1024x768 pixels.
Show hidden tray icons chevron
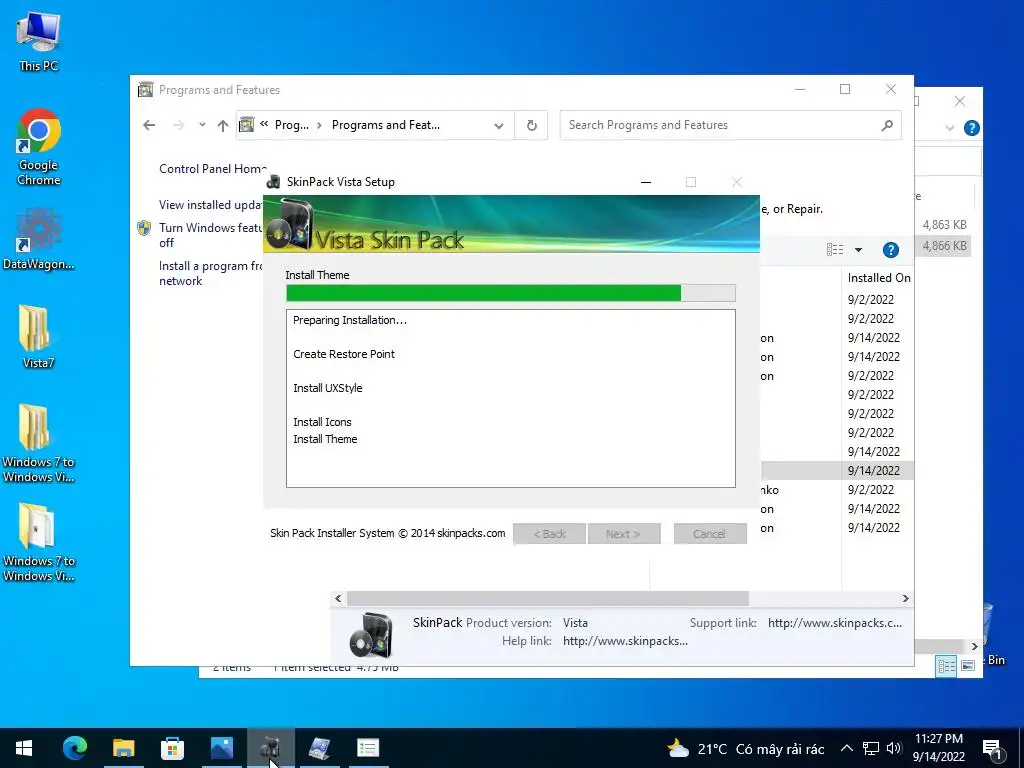point(846,748)
